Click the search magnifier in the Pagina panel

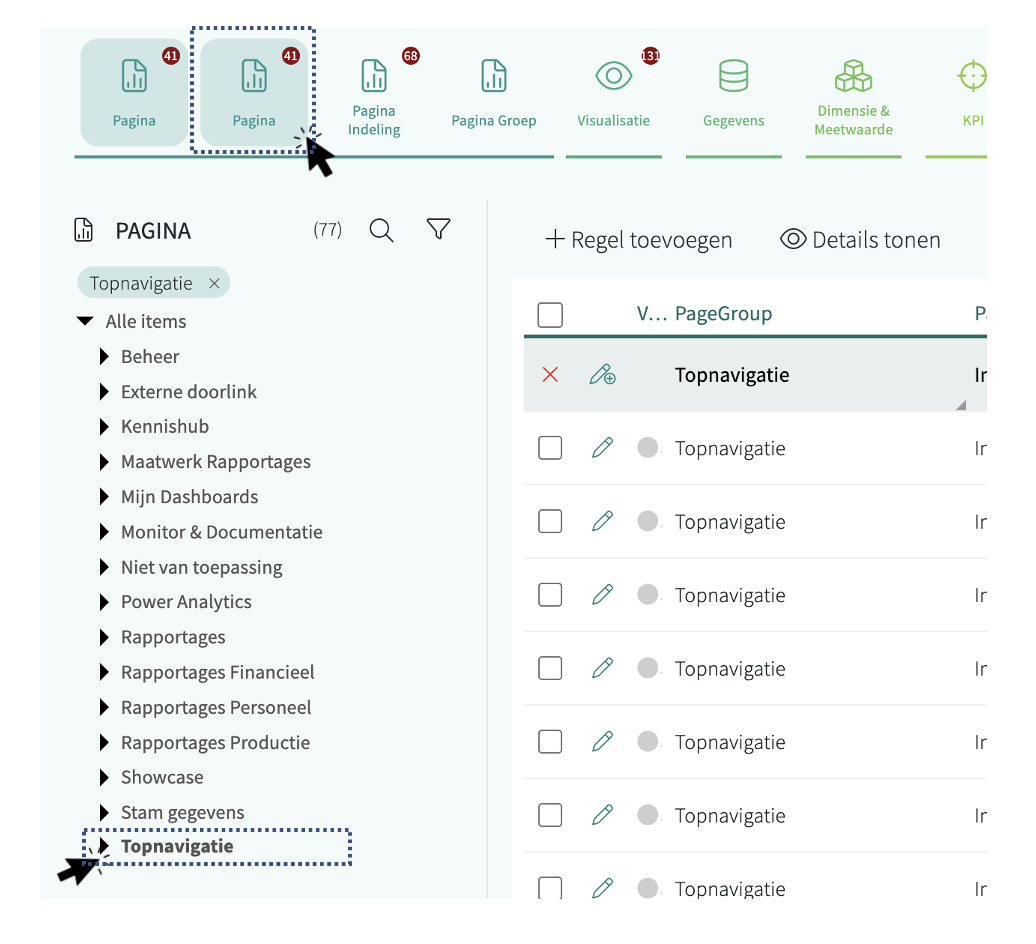[381, 230]
